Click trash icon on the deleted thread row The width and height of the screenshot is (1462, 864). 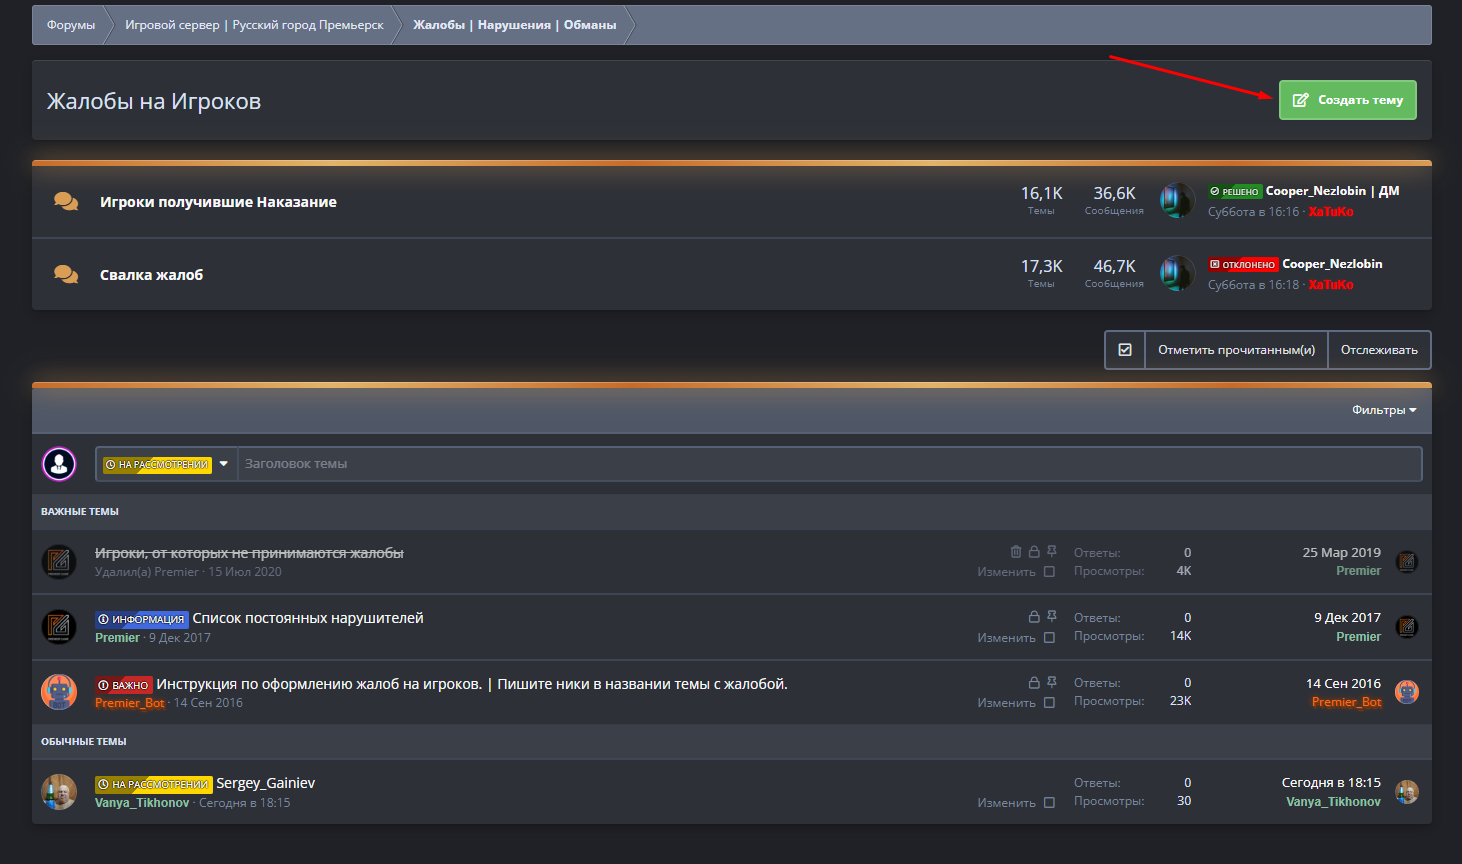tap(1016, 552)
